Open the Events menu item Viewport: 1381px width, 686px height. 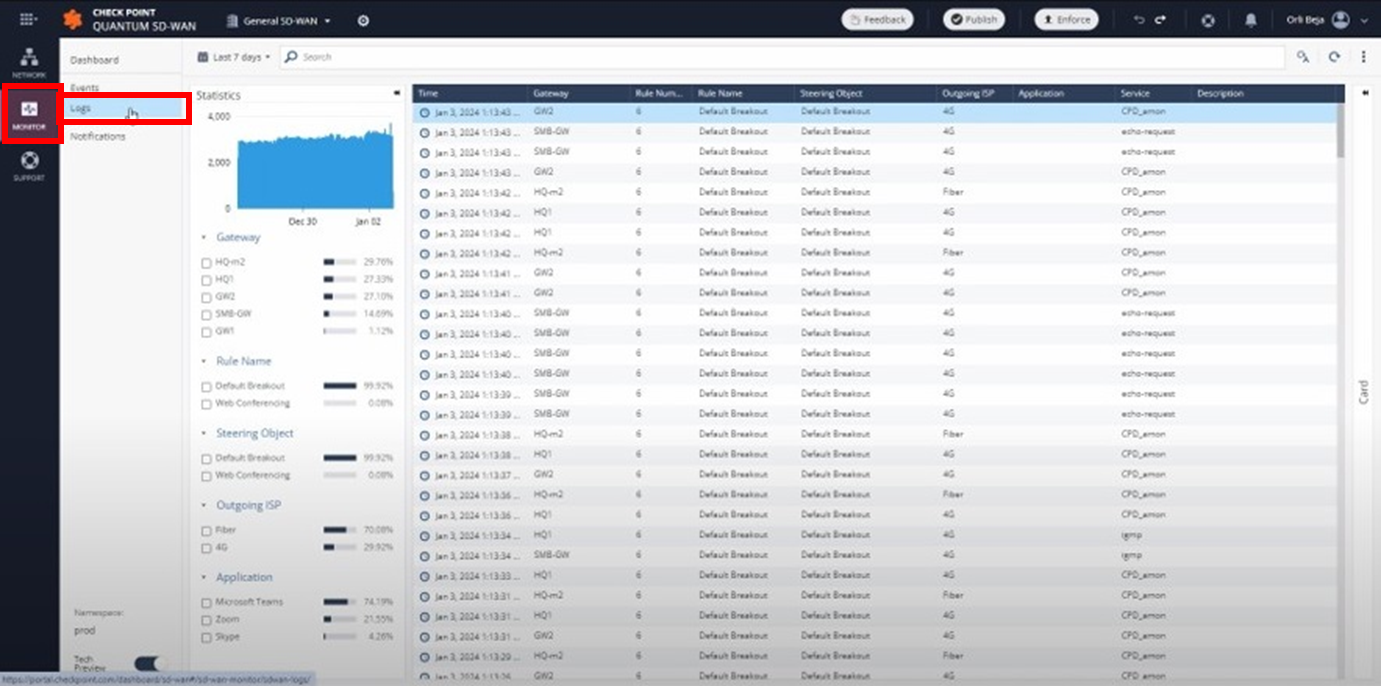coord(85,88)
